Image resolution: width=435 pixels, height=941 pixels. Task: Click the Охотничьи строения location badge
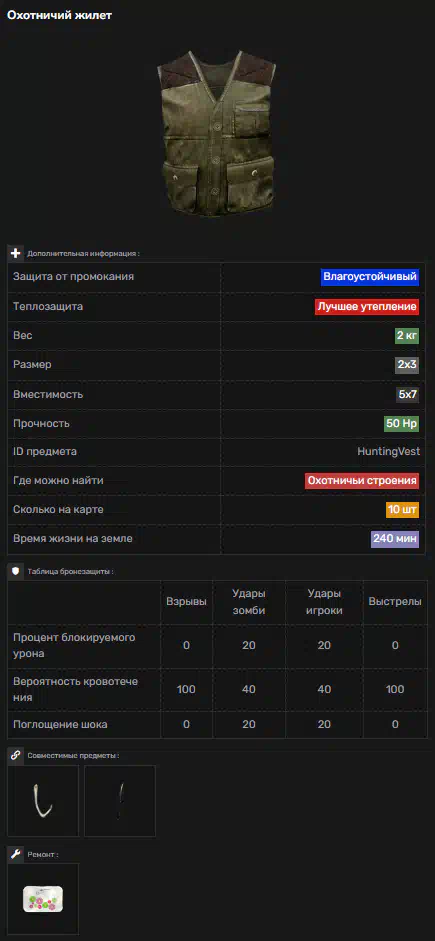point(362,481)
